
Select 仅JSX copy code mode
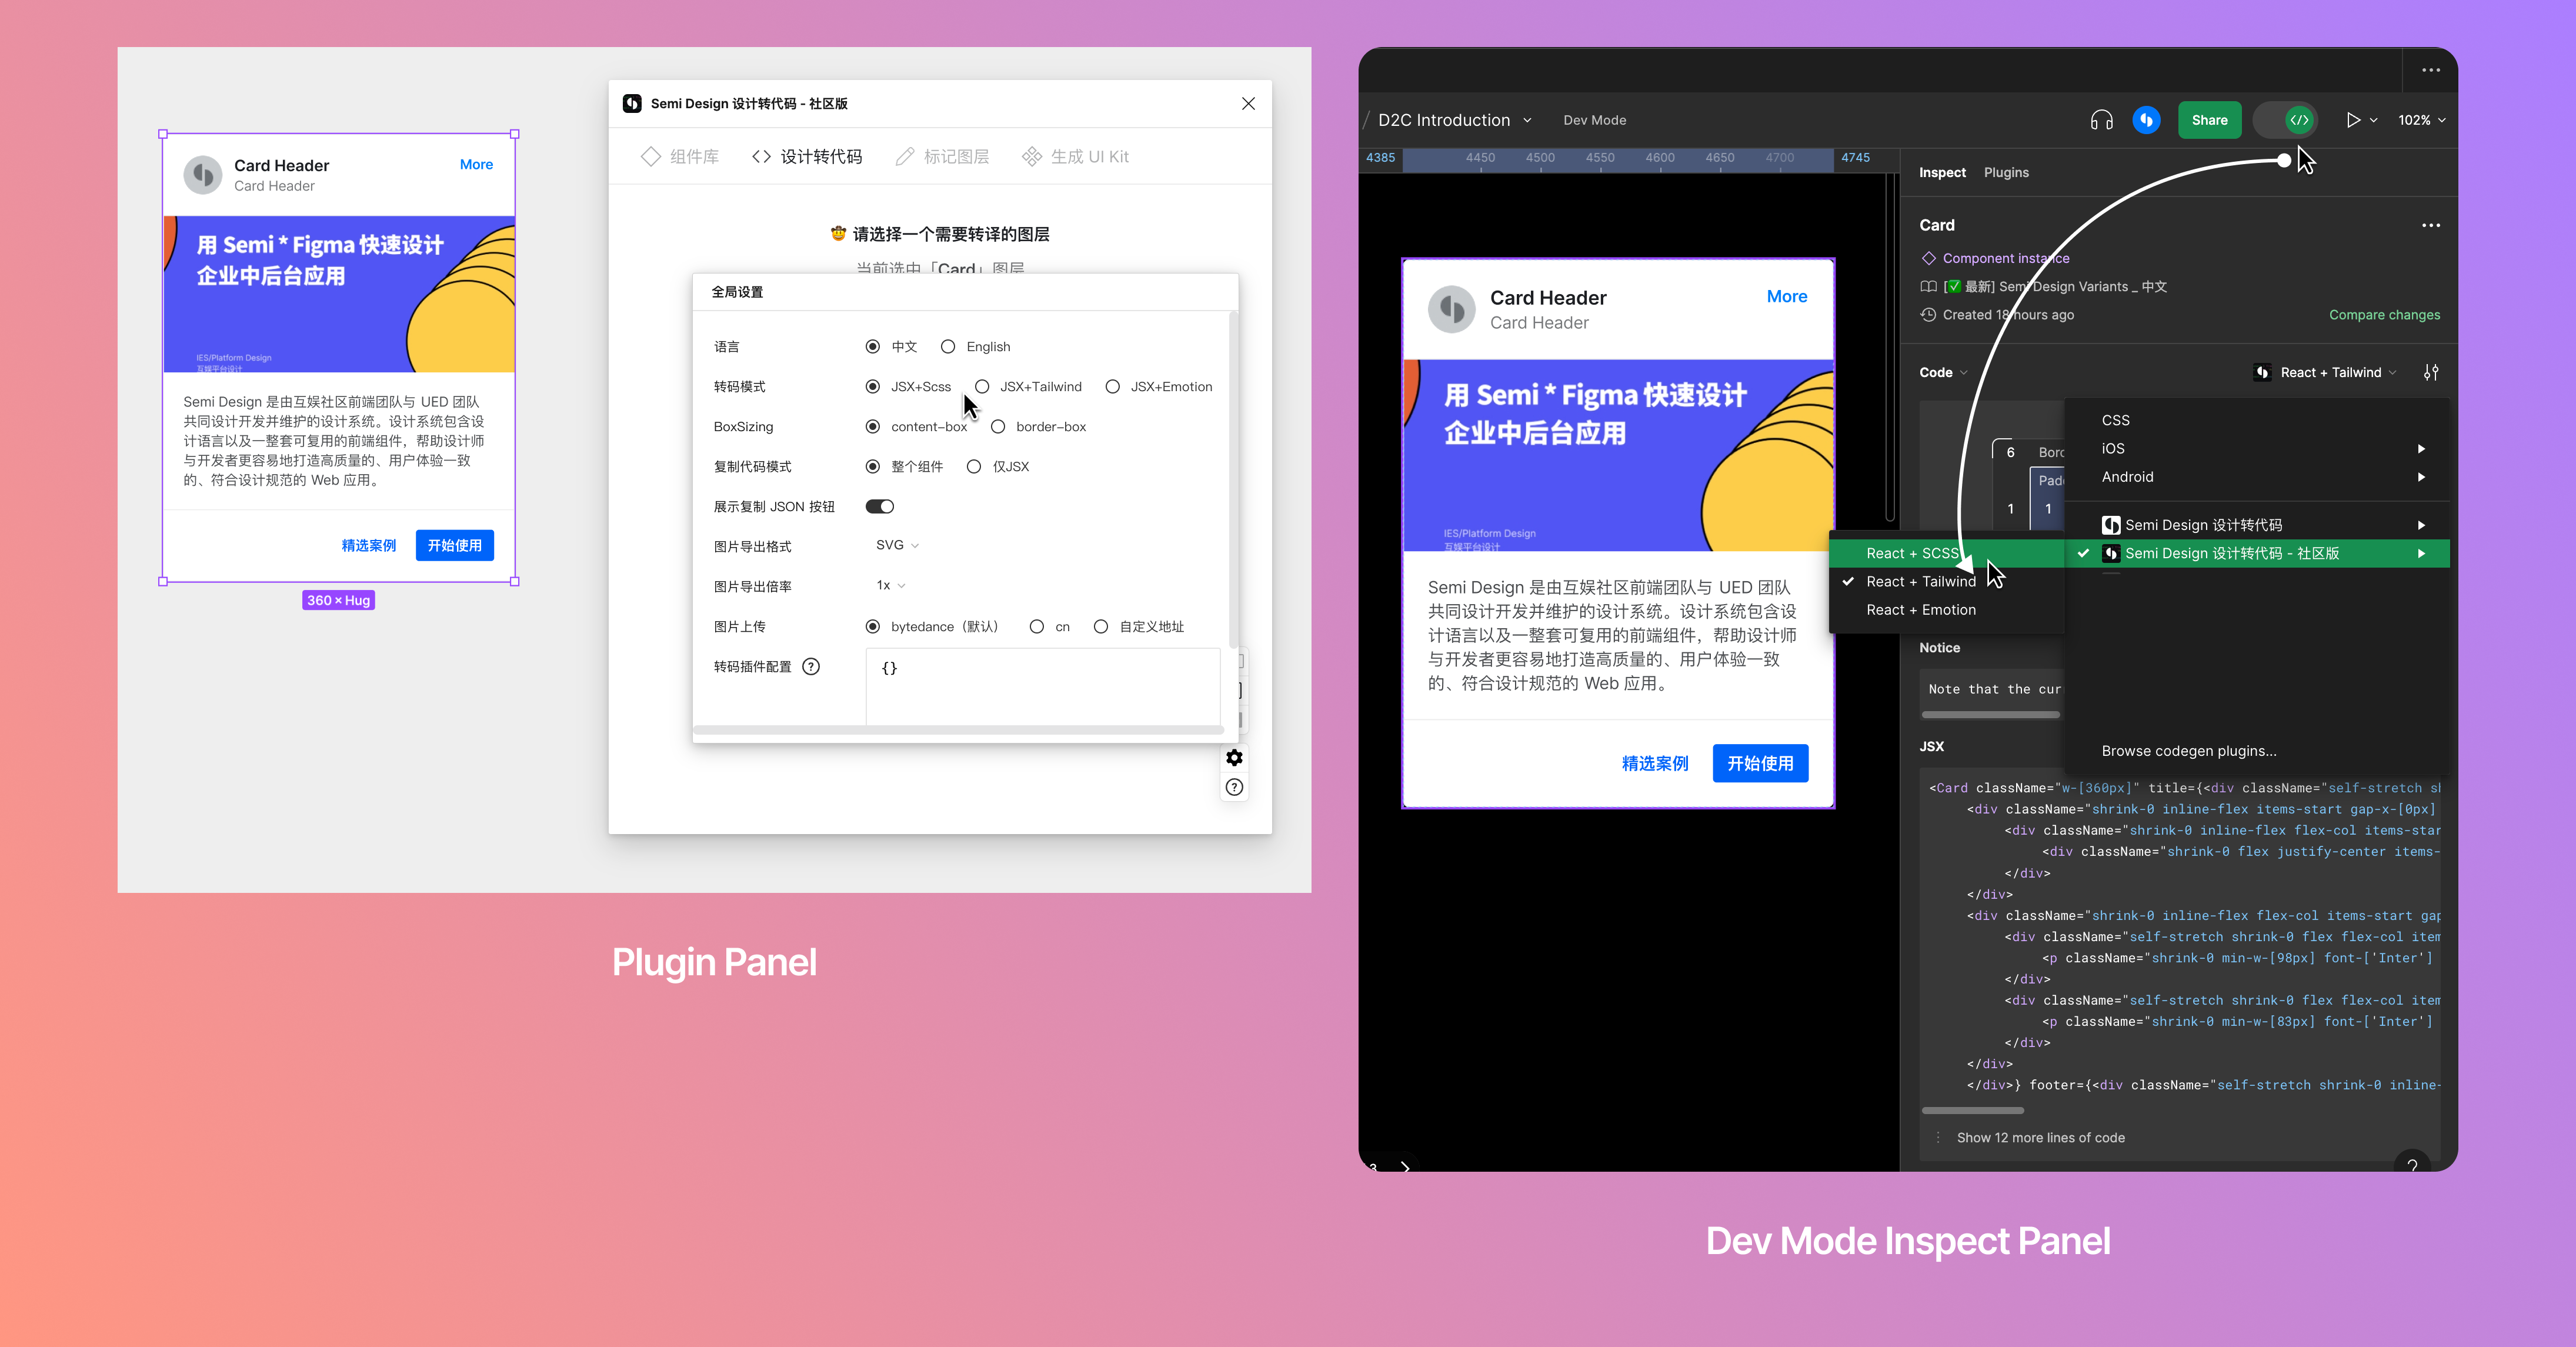pos(973,466)
